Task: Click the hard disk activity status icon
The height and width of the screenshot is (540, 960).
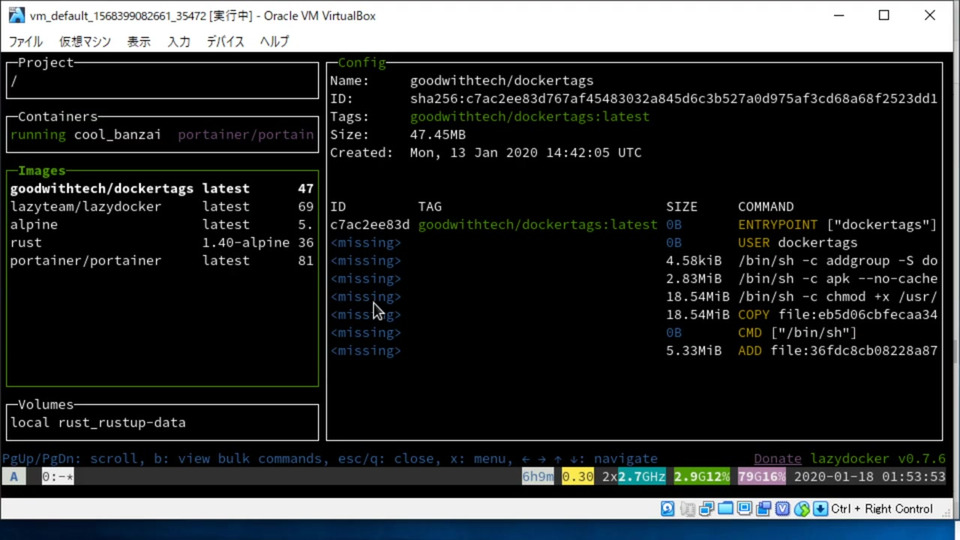Action: [667, 509]
